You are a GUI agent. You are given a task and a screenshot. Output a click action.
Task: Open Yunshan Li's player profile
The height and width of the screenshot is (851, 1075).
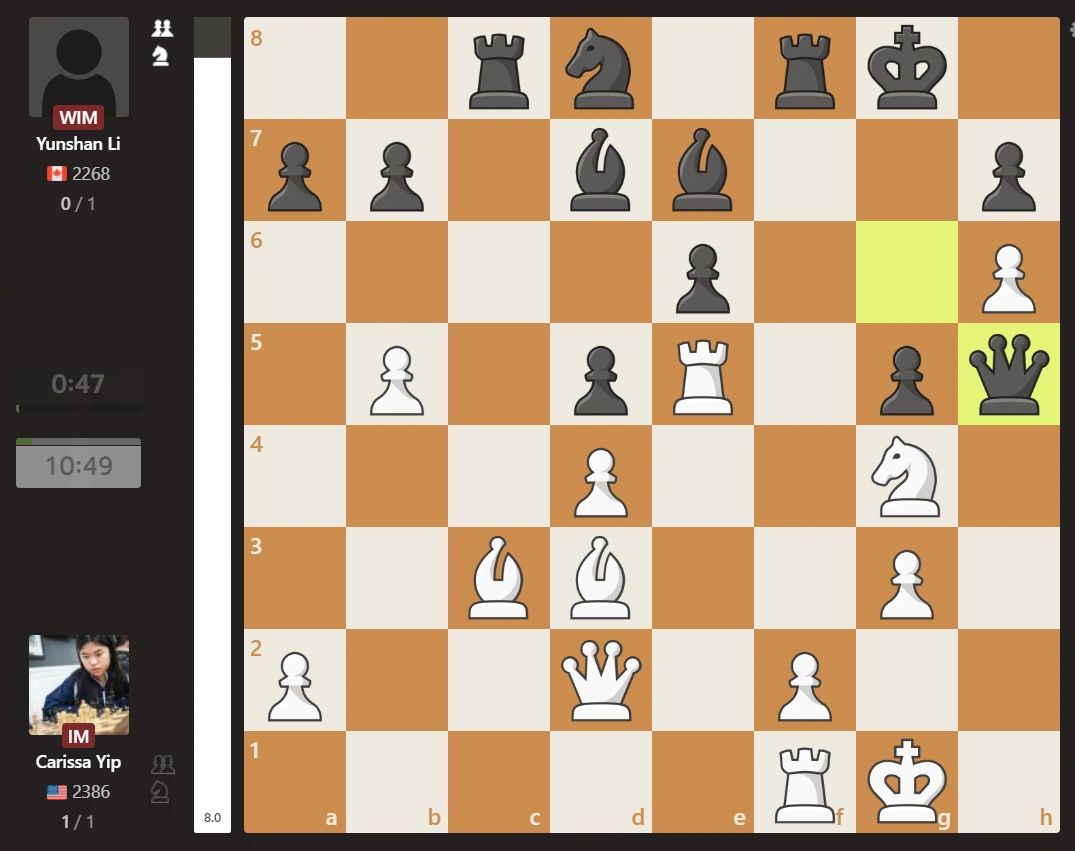(x=78, y=143)
